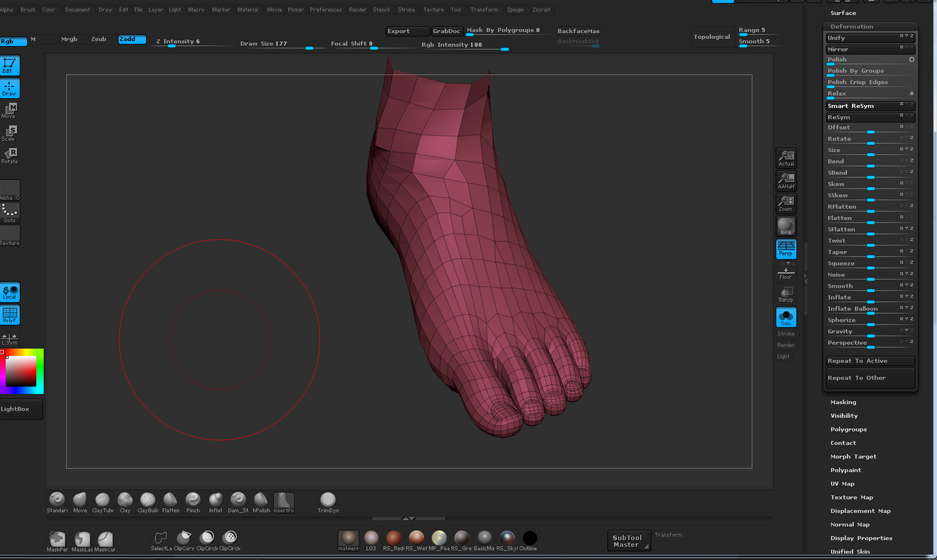
Task: Toggle the Zadd mode button
Action: [131, 39]
